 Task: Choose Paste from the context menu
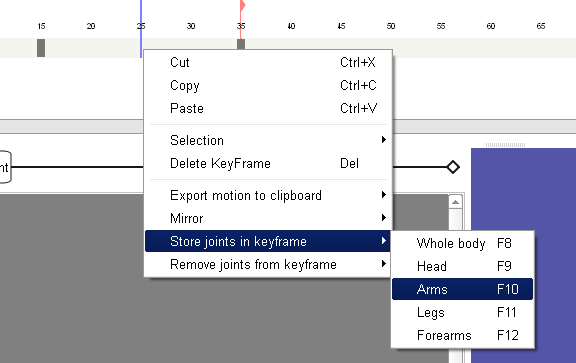click(268, 109)
